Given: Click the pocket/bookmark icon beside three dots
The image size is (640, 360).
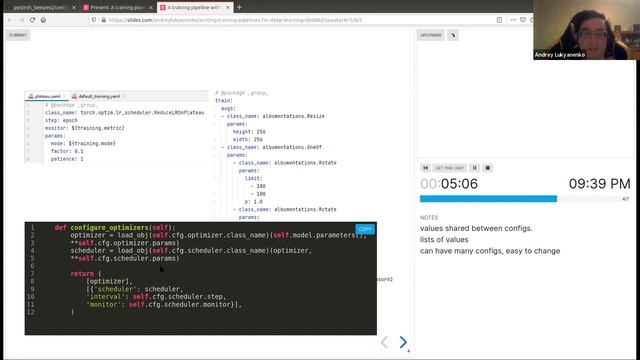Looking at the screenshot, I should (x=523, y=20).
